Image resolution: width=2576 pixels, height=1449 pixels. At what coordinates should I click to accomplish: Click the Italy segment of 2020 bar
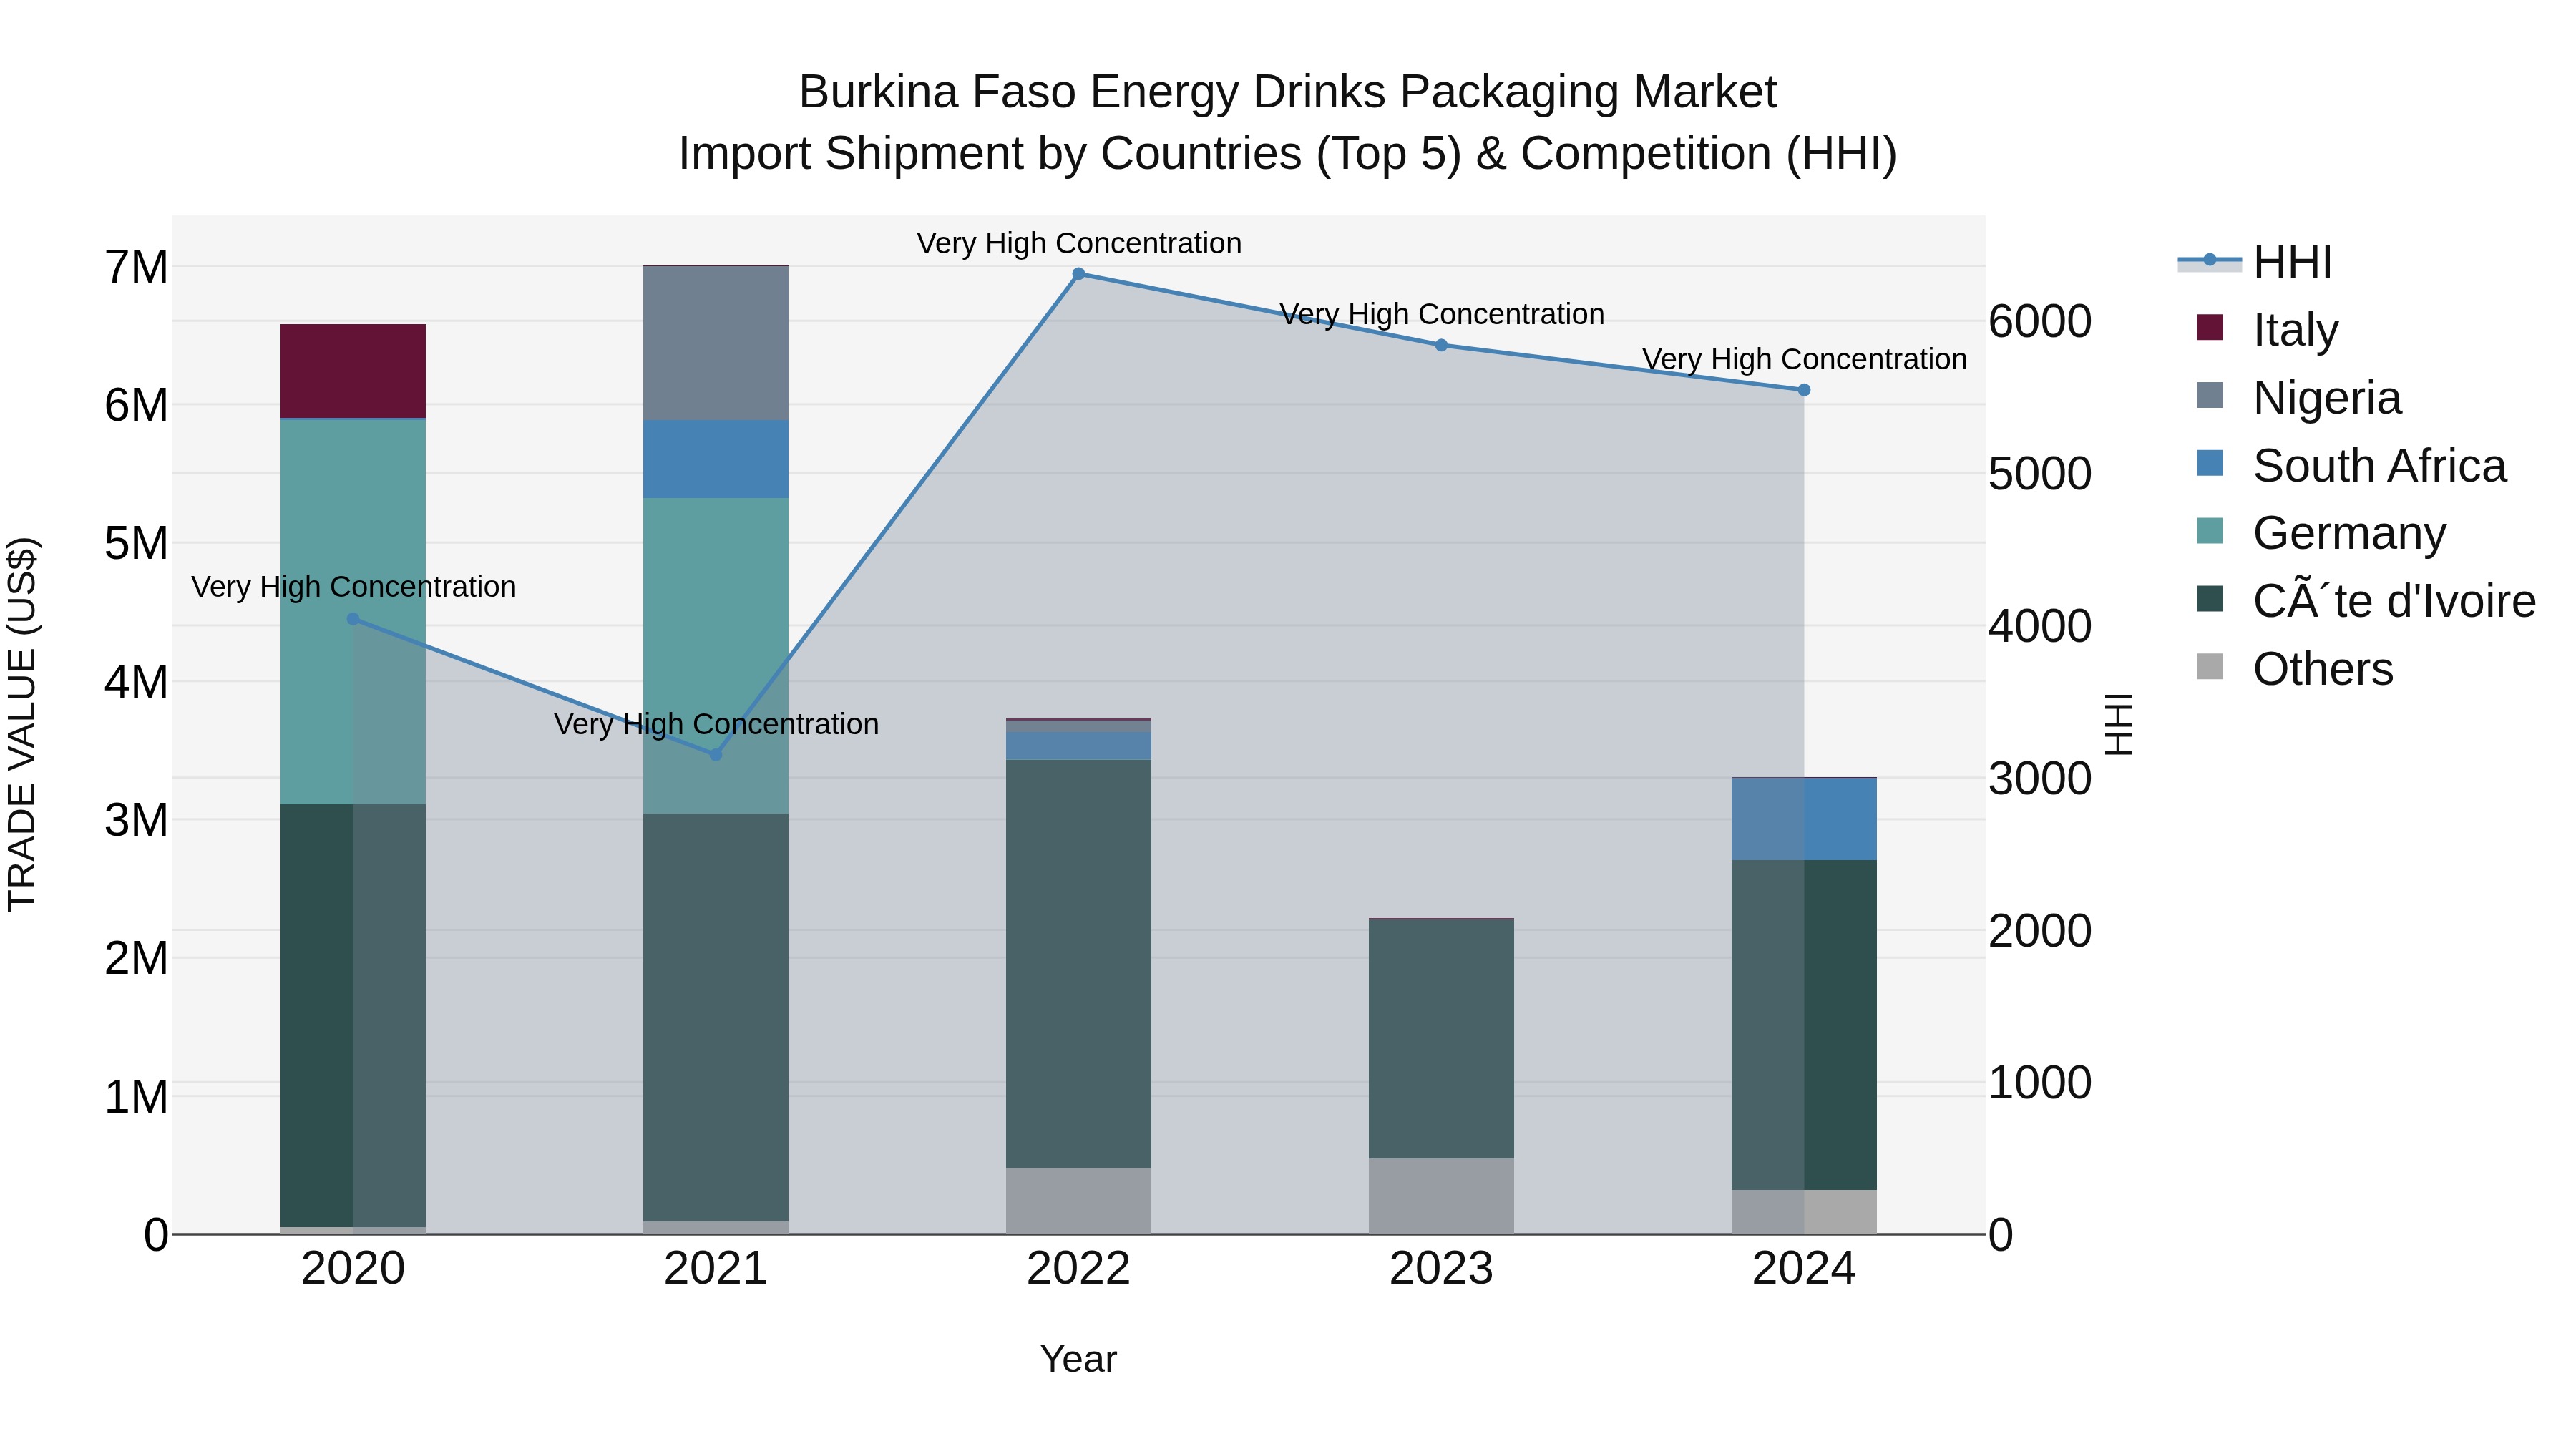click(353, 371)
